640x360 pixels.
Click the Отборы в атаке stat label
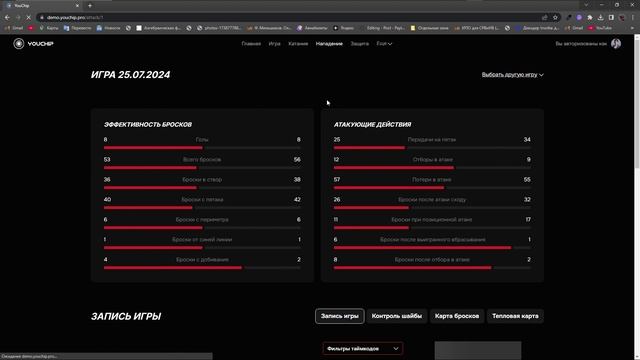point(433,160)
